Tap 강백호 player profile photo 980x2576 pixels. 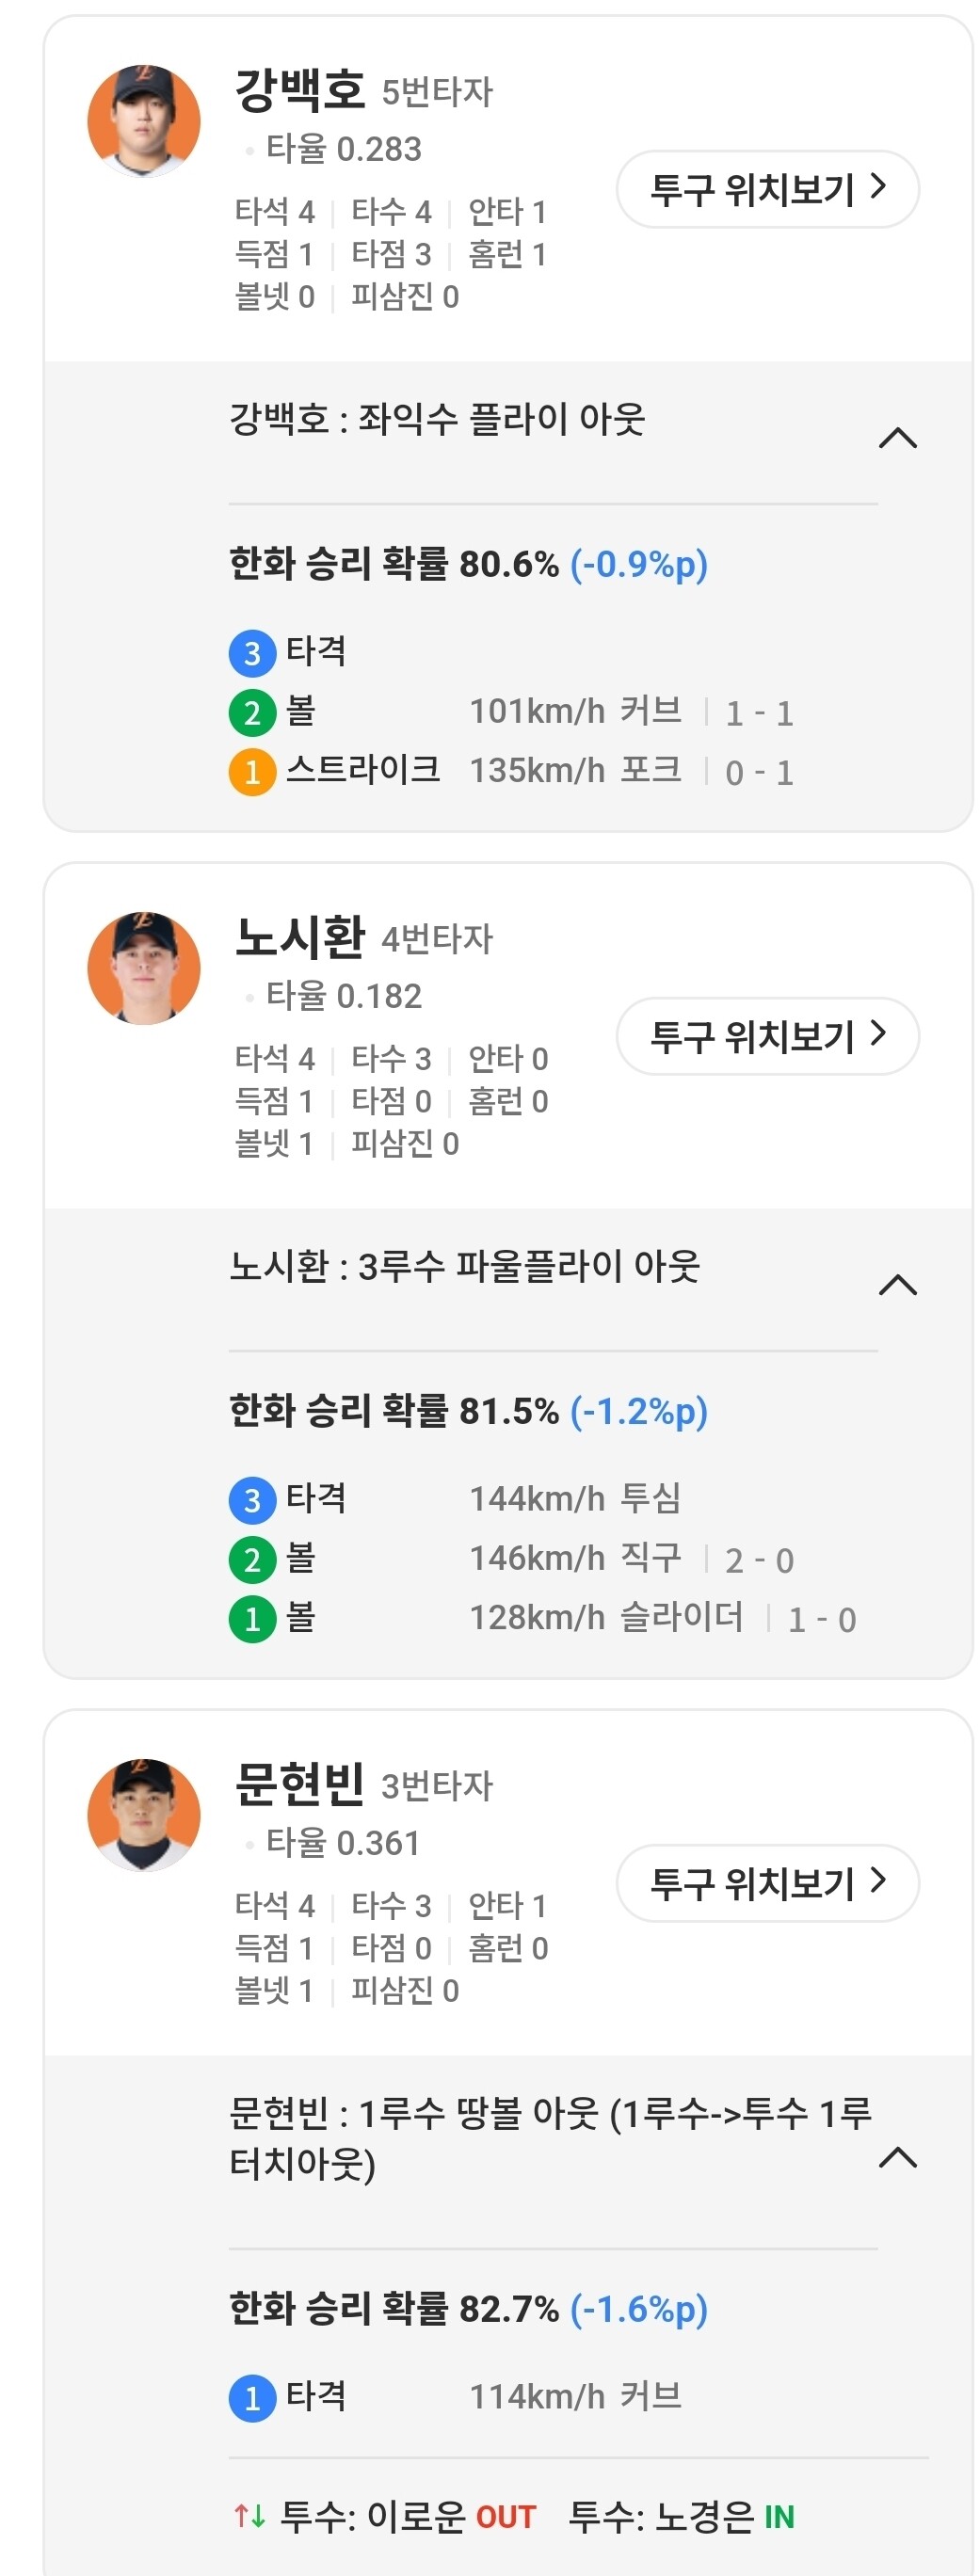tap(144, 122)
